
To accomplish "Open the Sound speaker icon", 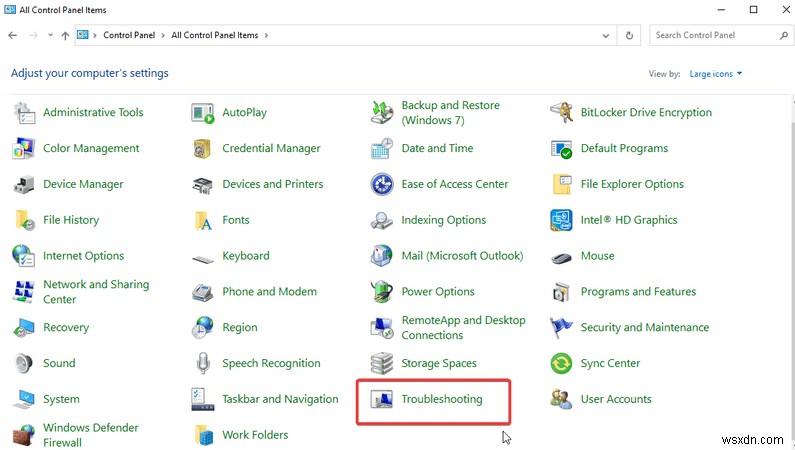I will click(x=23, y=363).
